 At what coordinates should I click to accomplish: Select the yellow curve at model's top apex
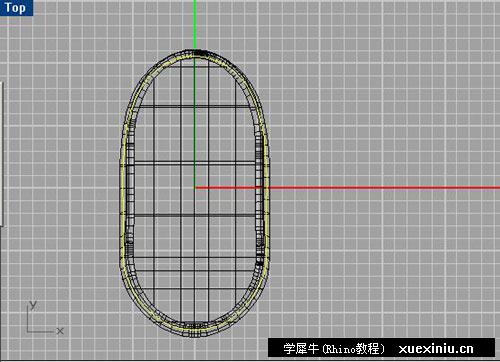click(x=195, y=57)
